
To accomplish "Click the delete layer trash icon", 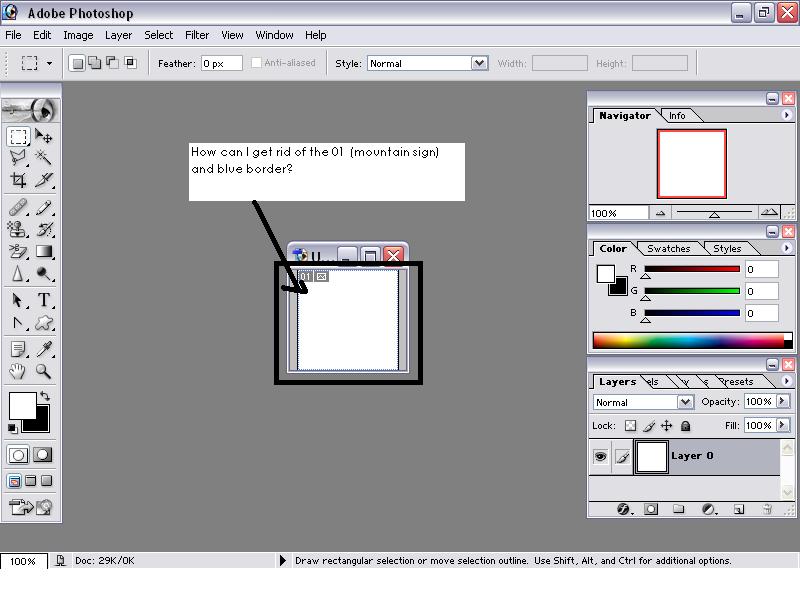I will pos(767,509).
